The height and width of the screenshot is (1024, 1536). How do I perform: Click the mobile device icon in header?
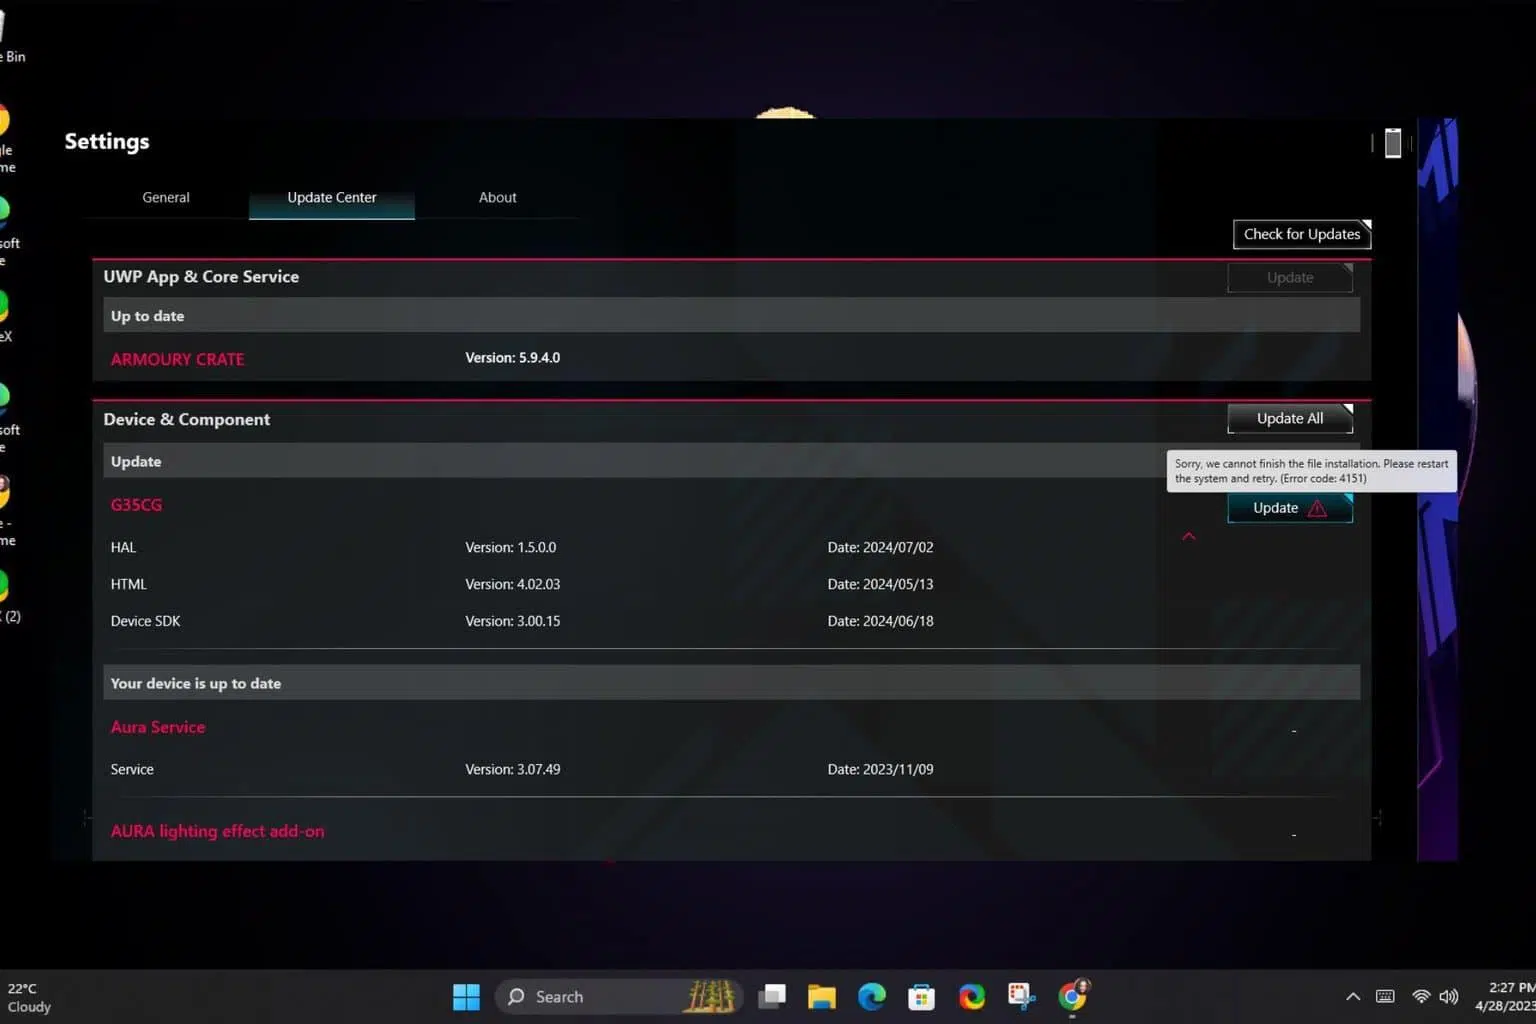click(x=1392, y=143)
